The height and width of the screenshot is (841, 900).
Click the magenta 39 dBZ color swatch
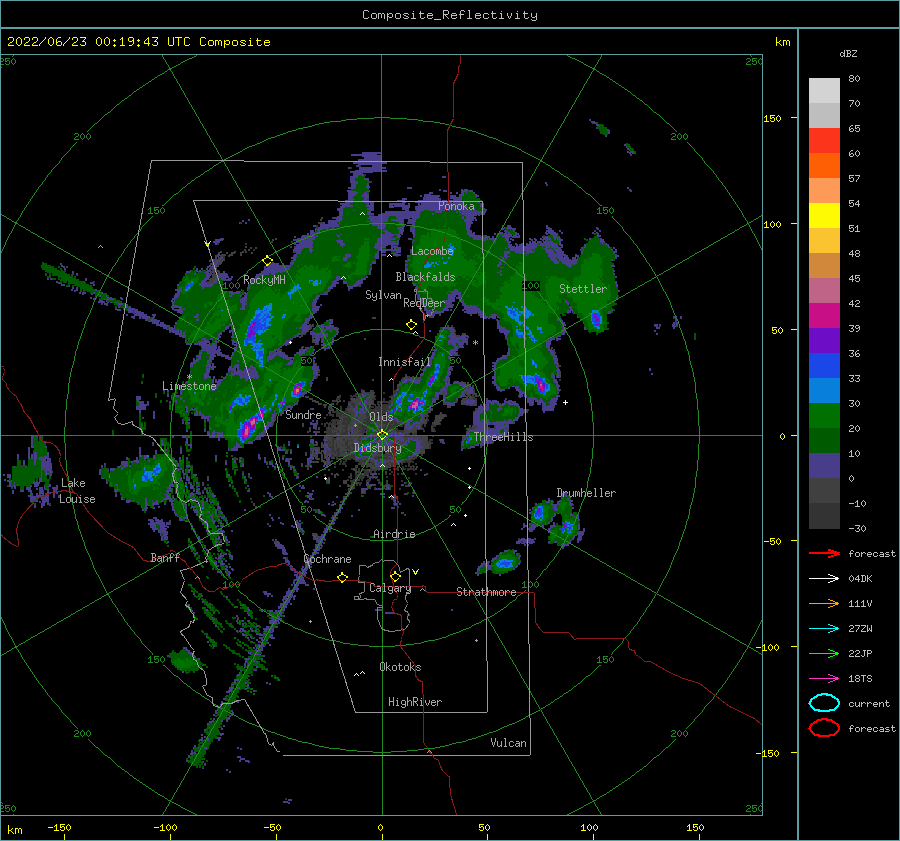tap(824, 315)
